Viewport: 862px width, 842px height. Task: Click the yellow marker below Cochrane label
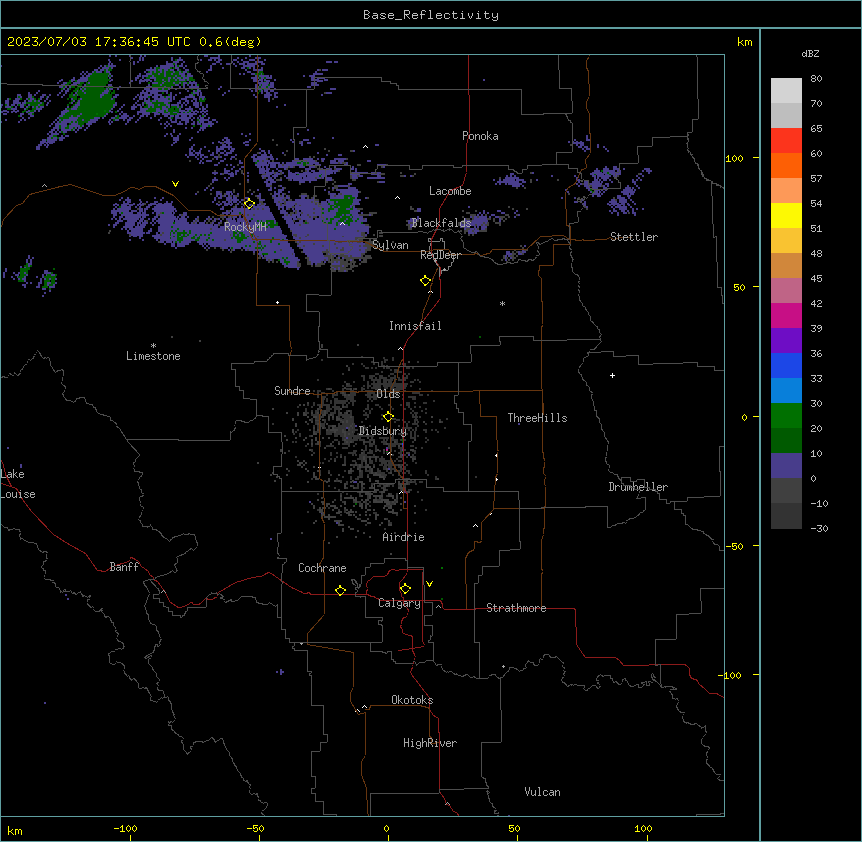[340, 590]
